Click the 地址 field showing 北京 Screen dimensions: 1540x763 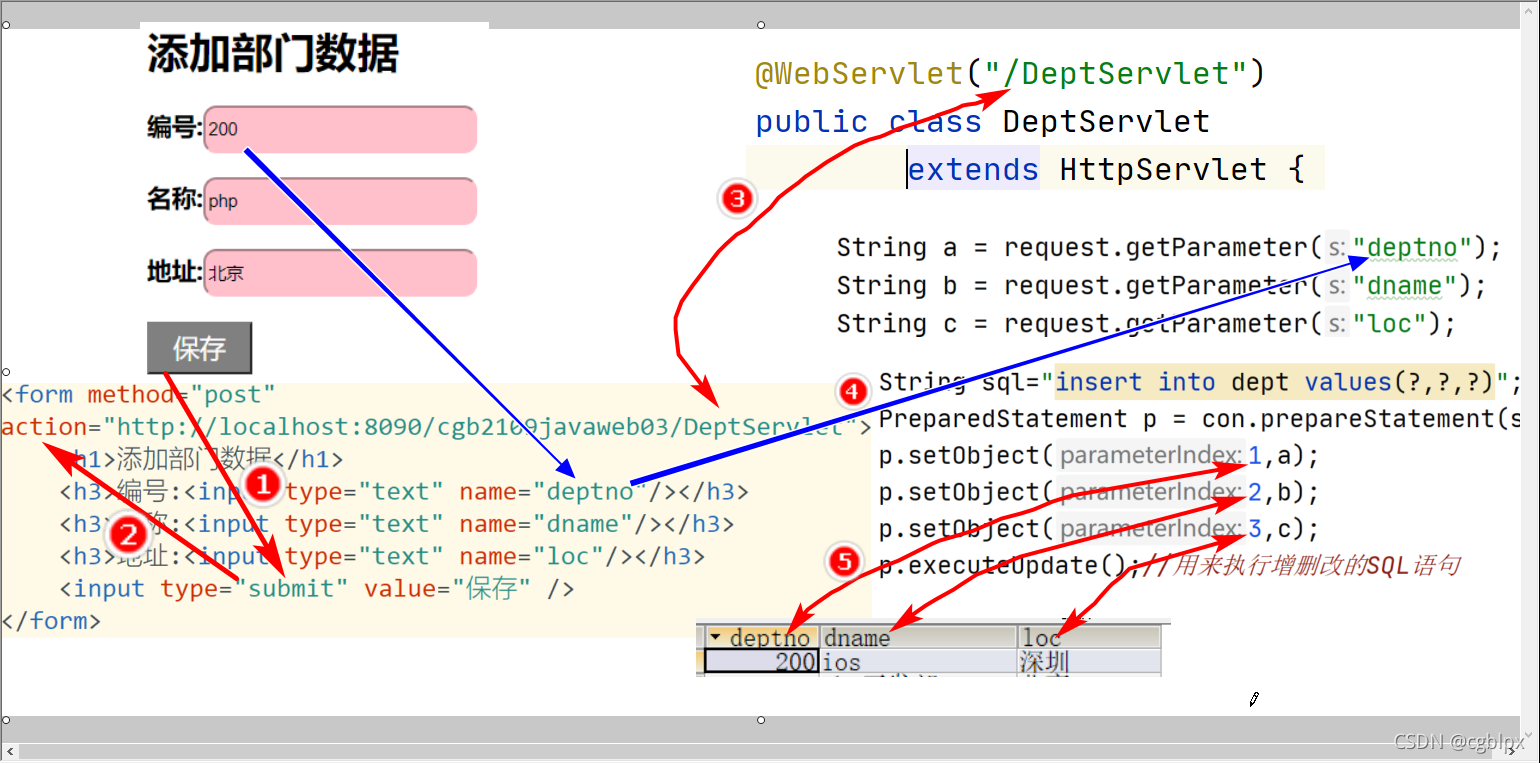point(339,272)
